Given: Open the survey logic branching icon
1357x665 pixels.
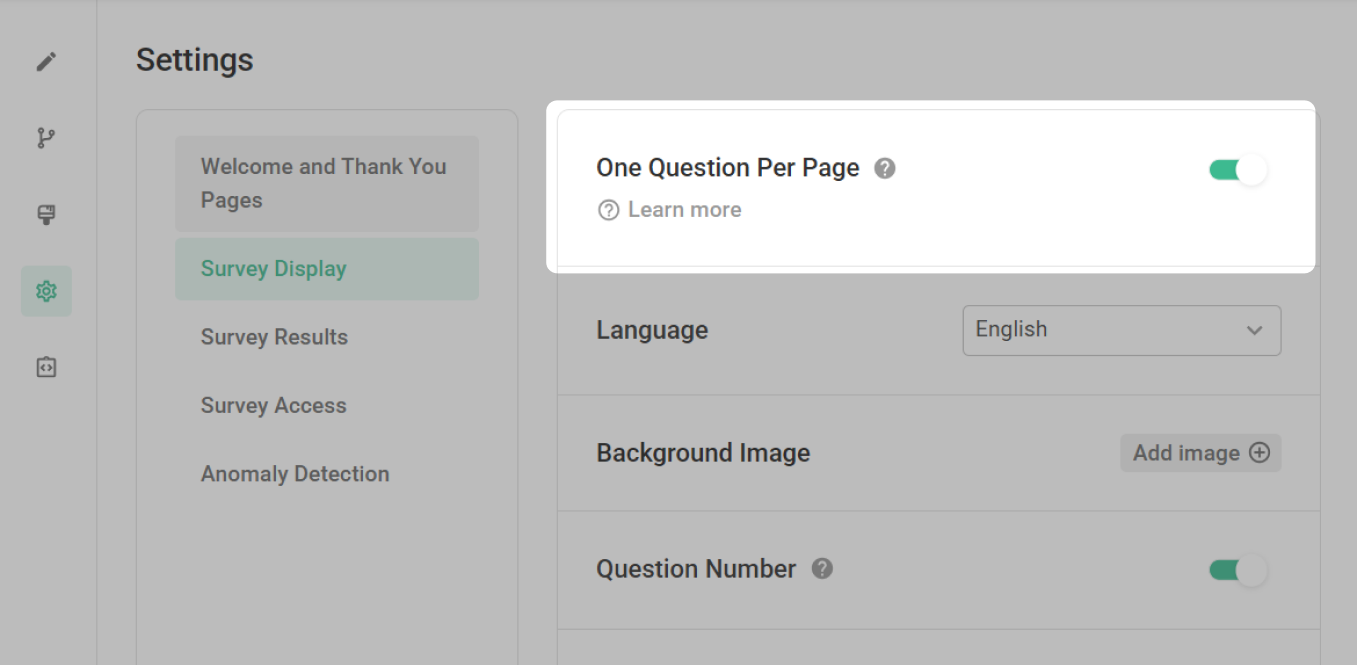Looking at the screenshot, I should click(46, 138).
